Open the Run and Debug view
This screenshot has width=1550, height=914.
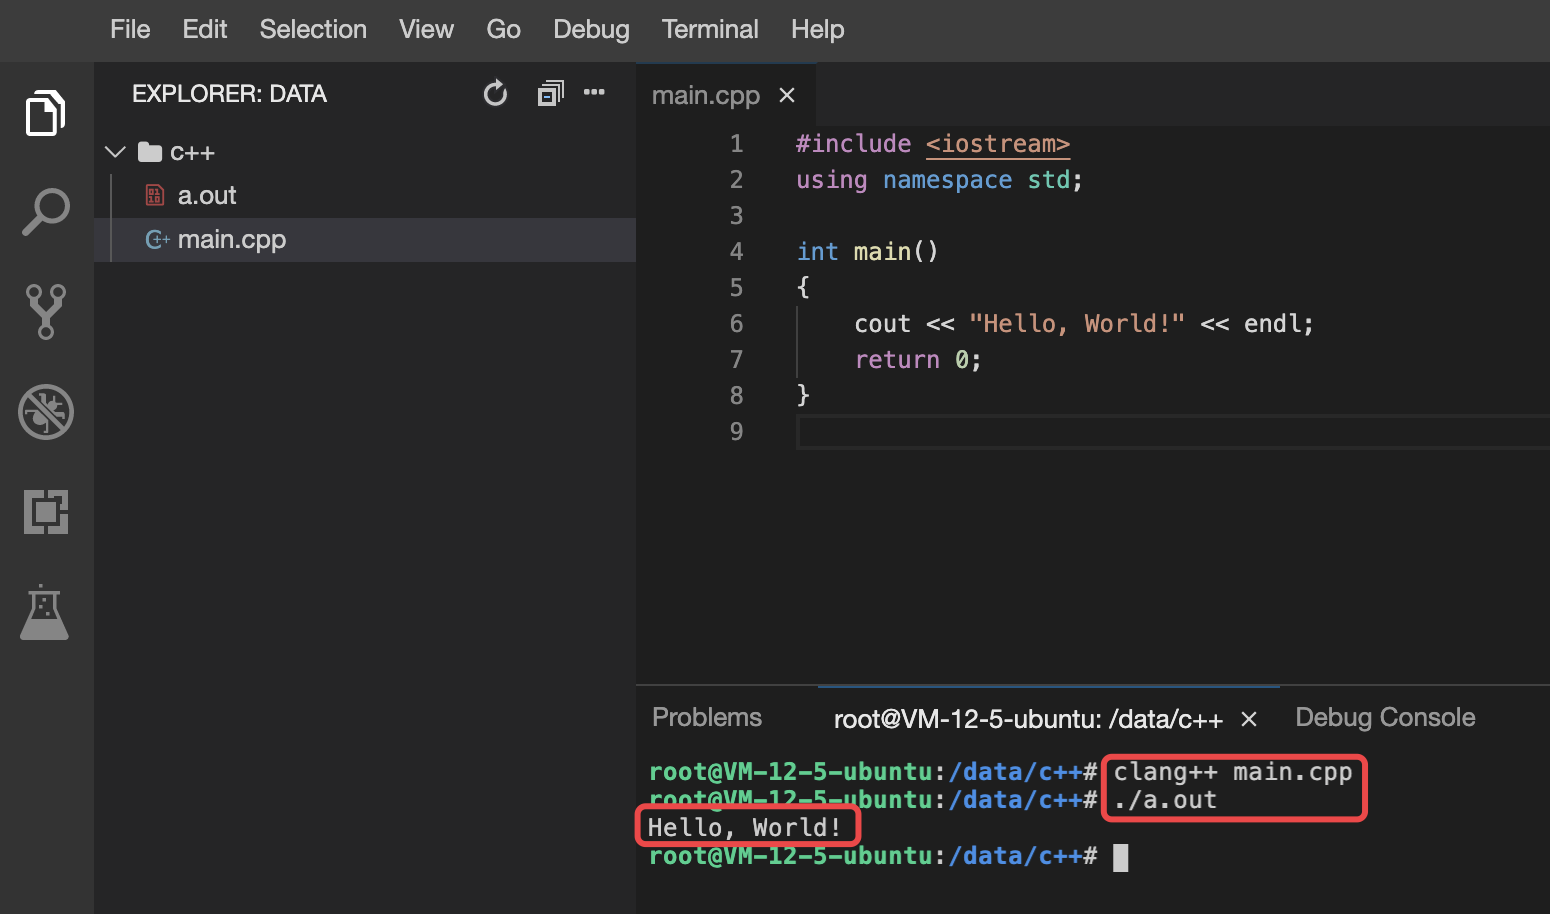coord(45,411)
